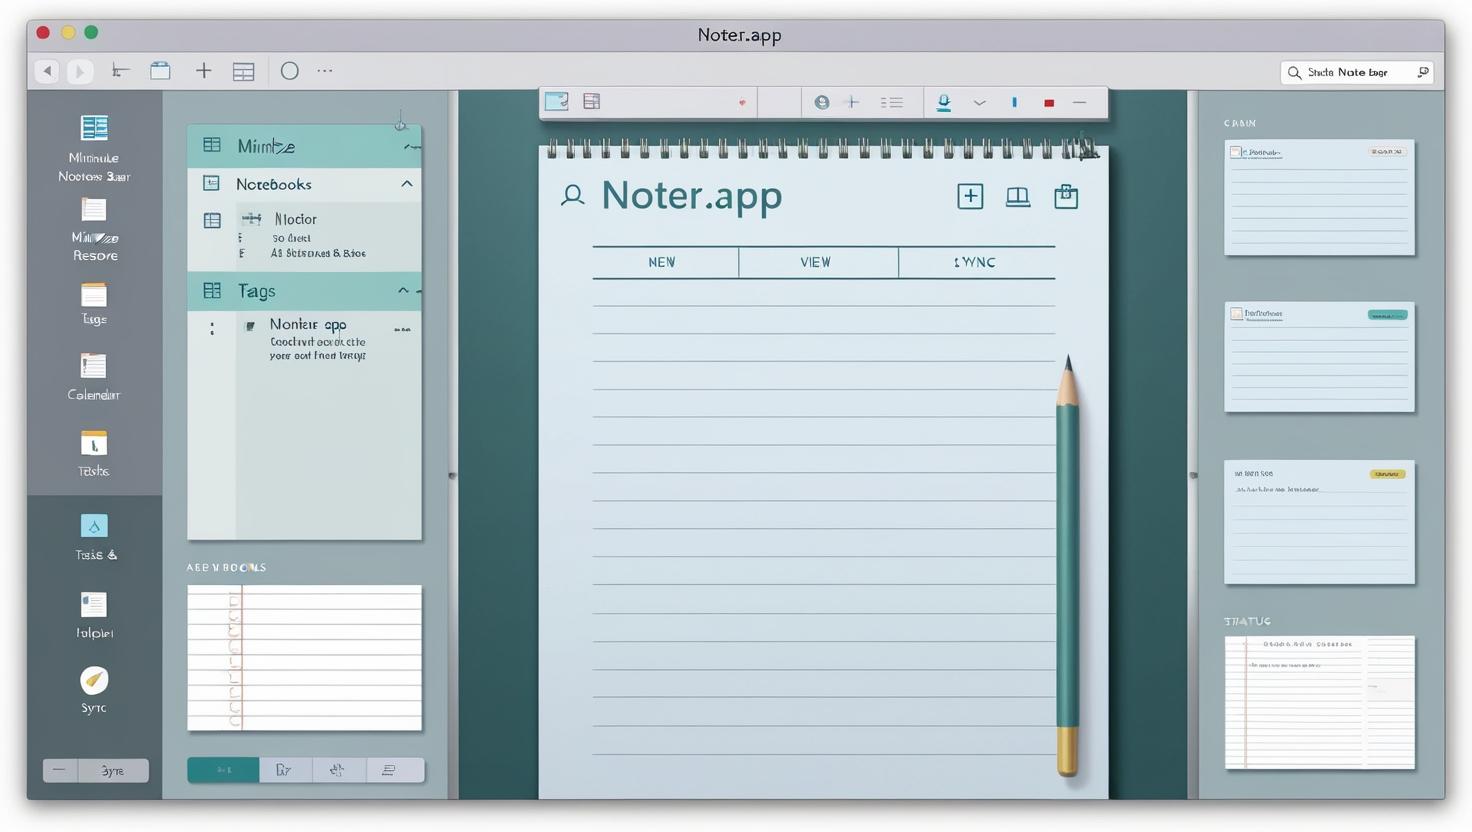The width and height of the screenshot is (1472, 832).
Task: Click the globe icon in floating toolbar
Action: pyautogui.click(x=821, y=102)
